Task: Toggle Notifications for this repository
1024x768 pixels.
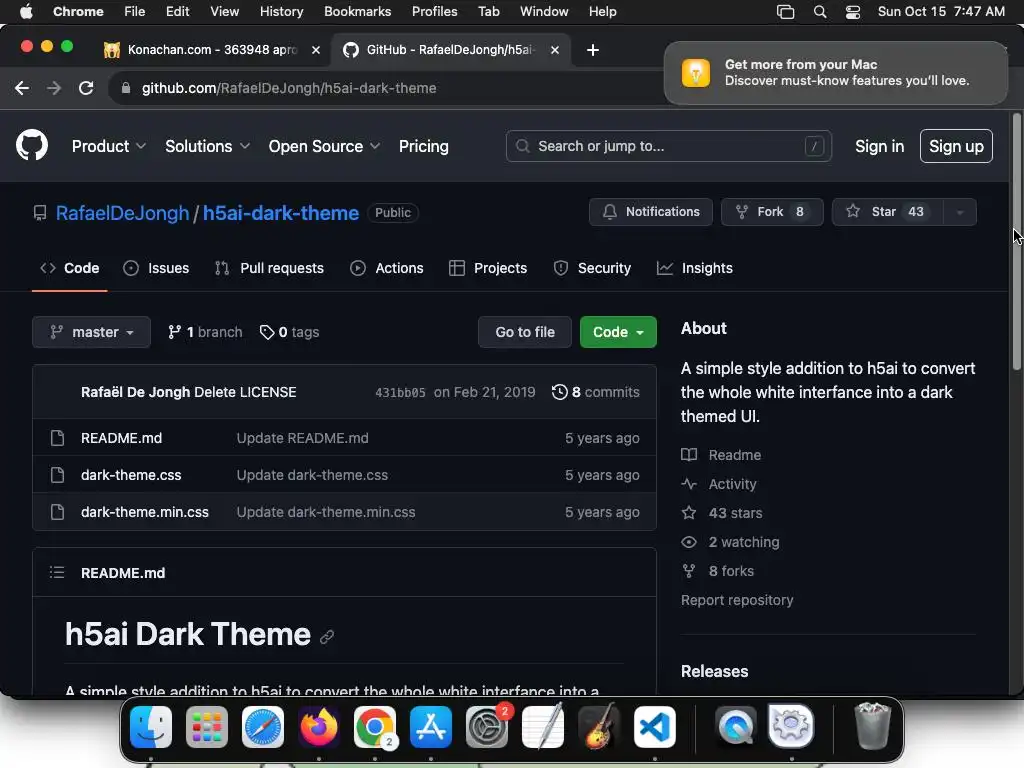Action: [x=650, y=212]
